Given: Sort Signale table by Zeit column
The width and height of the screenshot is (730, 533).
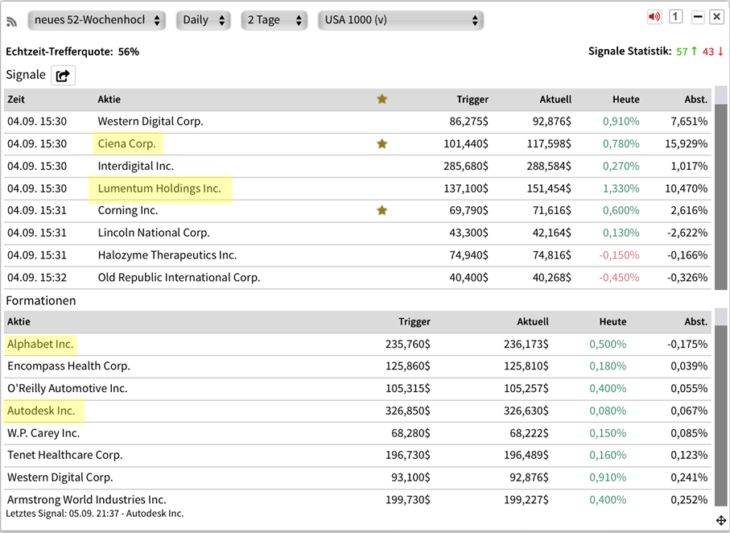Looking at the screenshot, I should [16, 99].
